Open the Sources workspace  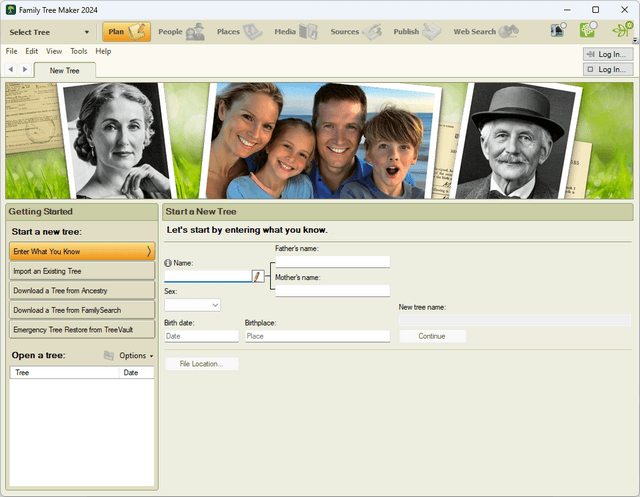click(355, 32)
